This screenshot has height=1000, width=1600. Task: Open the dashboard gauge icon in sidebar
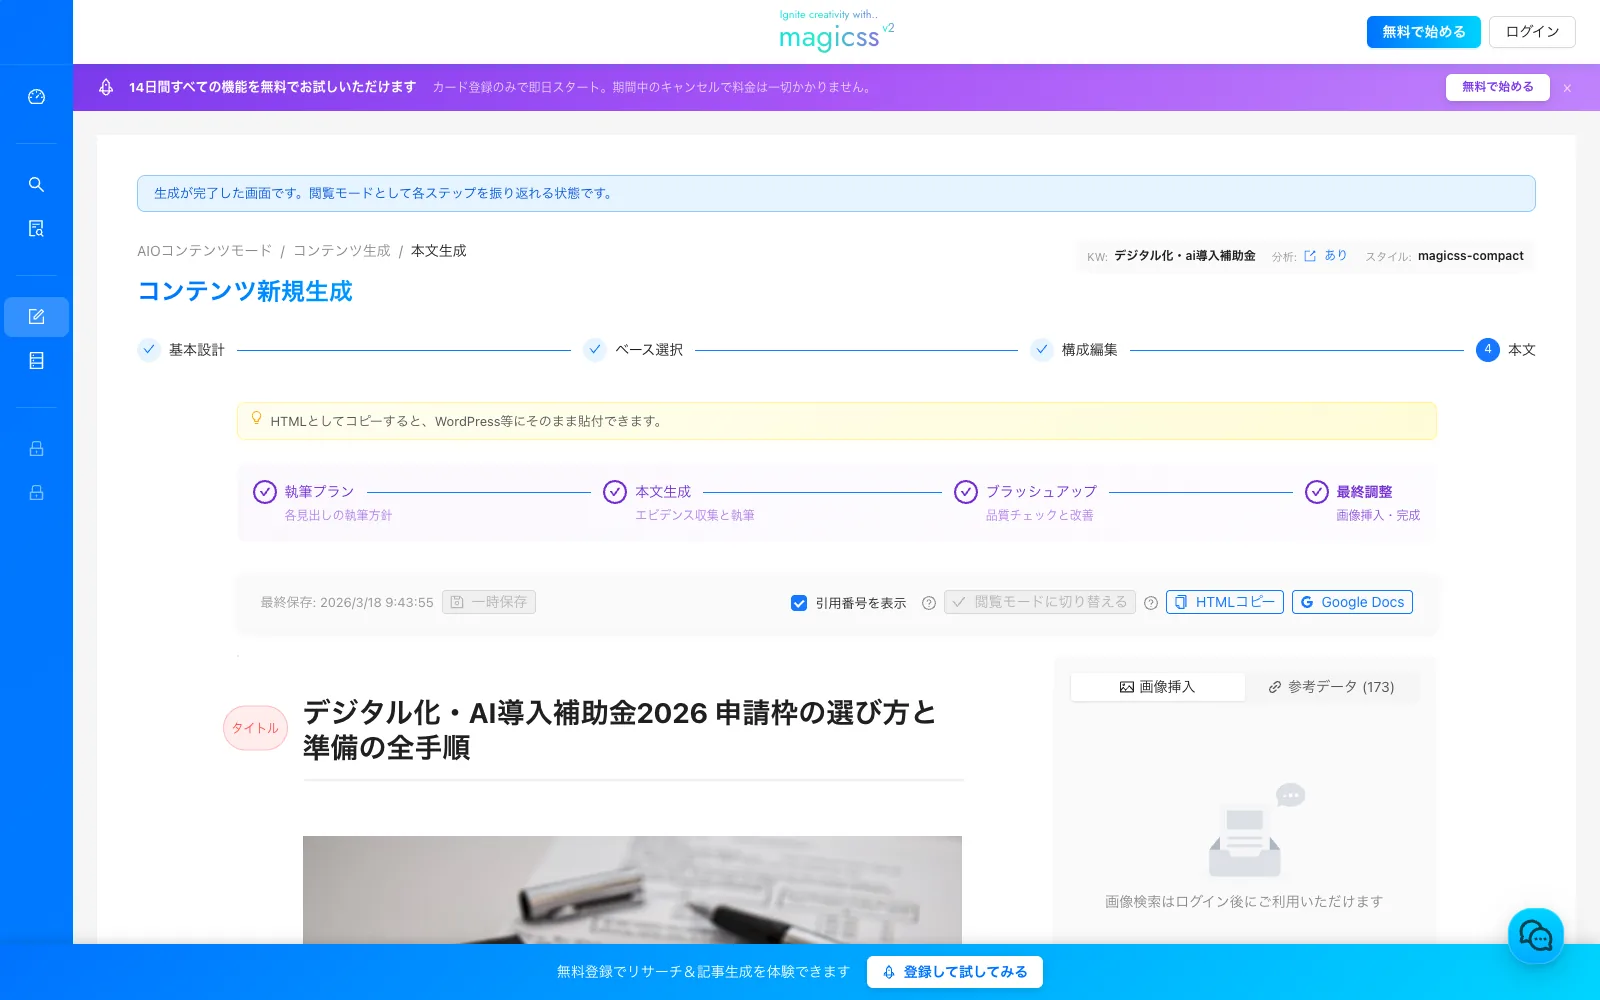point(36,97)
